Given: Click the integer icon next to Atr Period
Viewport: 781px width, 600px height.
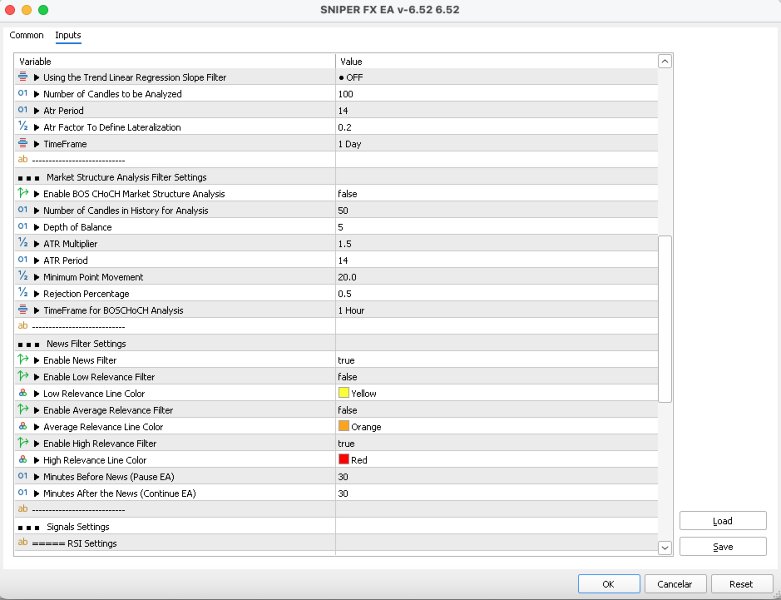Looking at the screenshot, I should [23, 110].
